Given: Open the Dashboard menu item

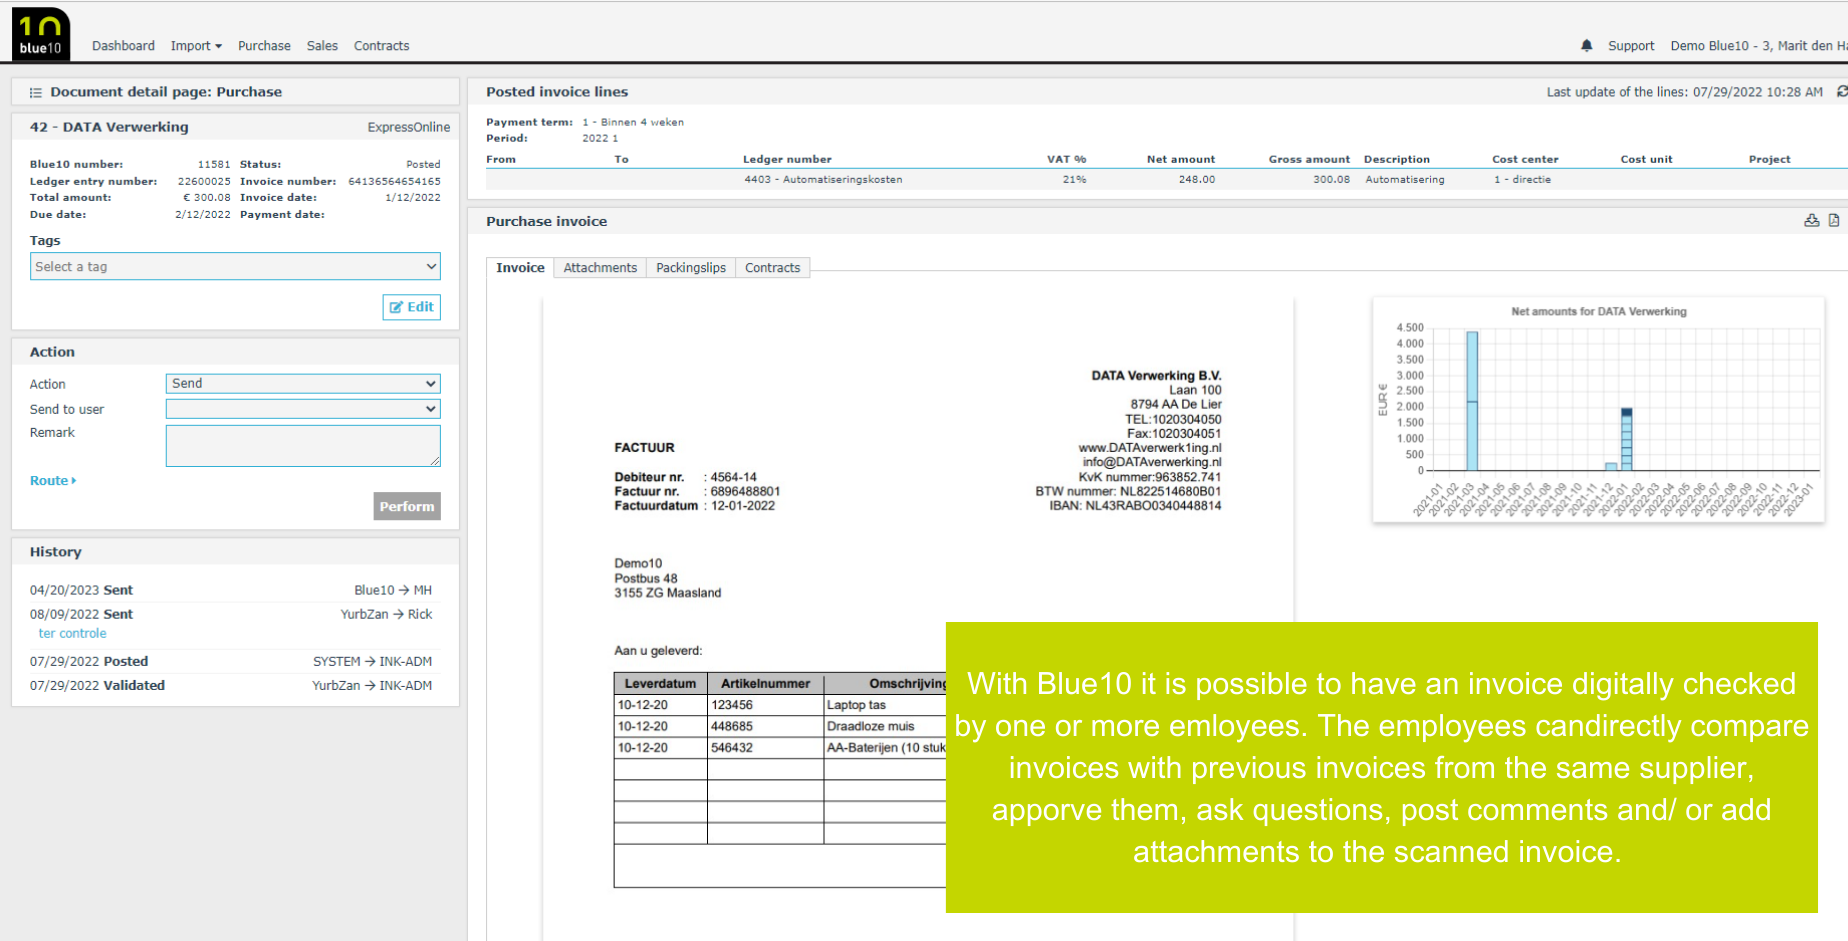Looking at the screenshot, I should [123, 46].
